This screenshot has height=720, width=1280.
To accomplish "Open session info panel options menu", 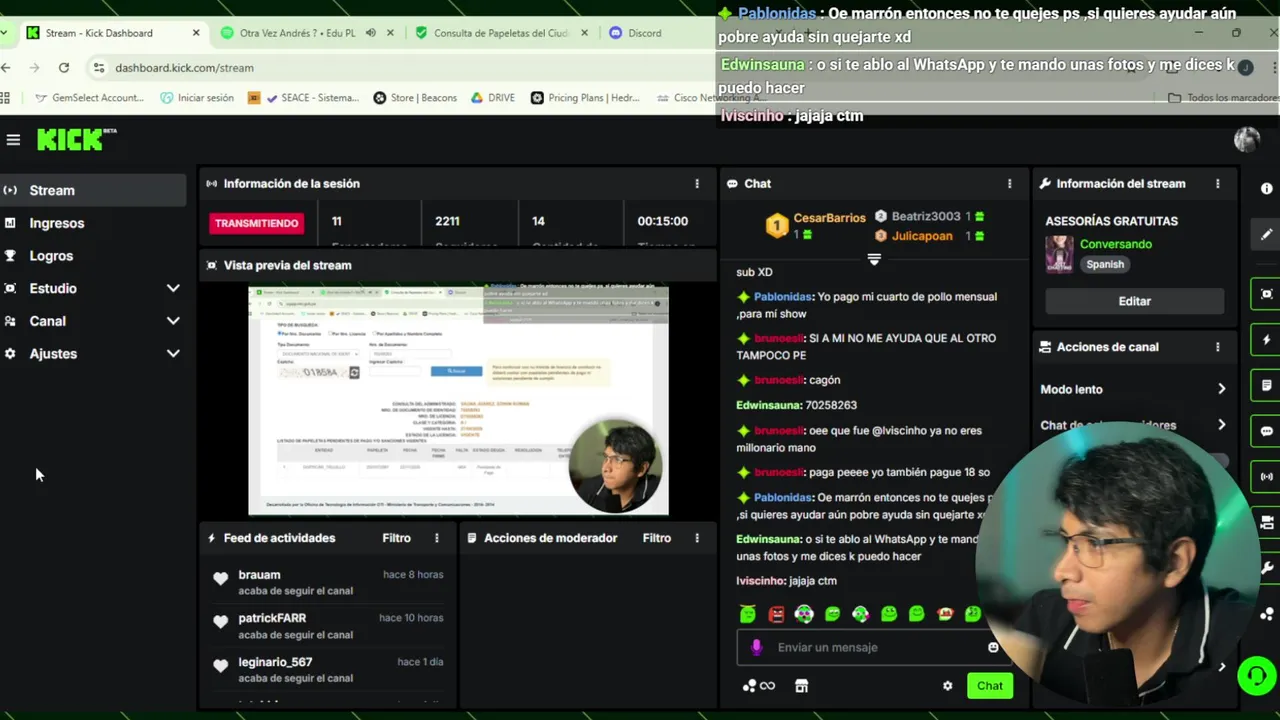I will 697,184.
